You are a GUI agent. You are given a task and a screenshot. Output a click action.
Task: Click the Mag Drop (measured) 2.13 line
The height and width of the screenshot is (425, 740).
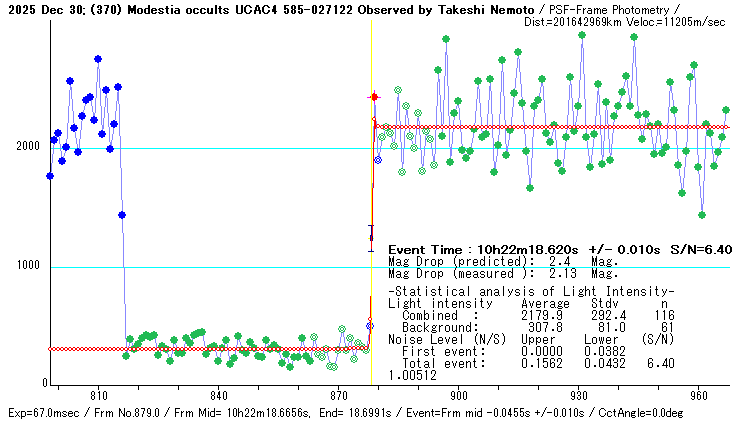[503, 273]
